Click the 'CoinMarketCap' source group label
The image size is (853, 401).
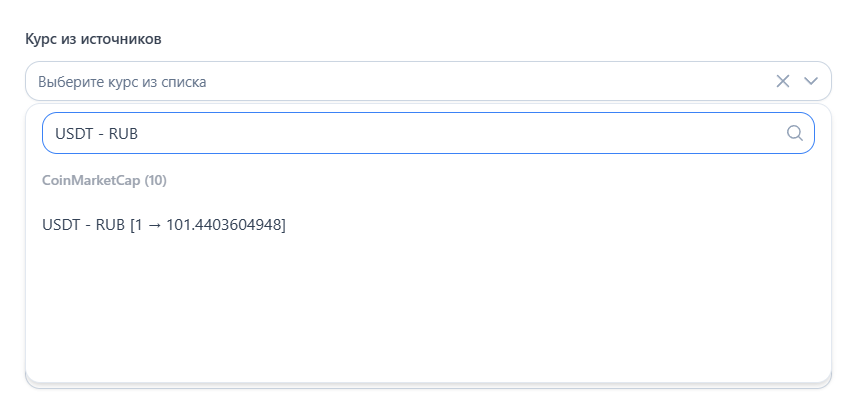91,181
